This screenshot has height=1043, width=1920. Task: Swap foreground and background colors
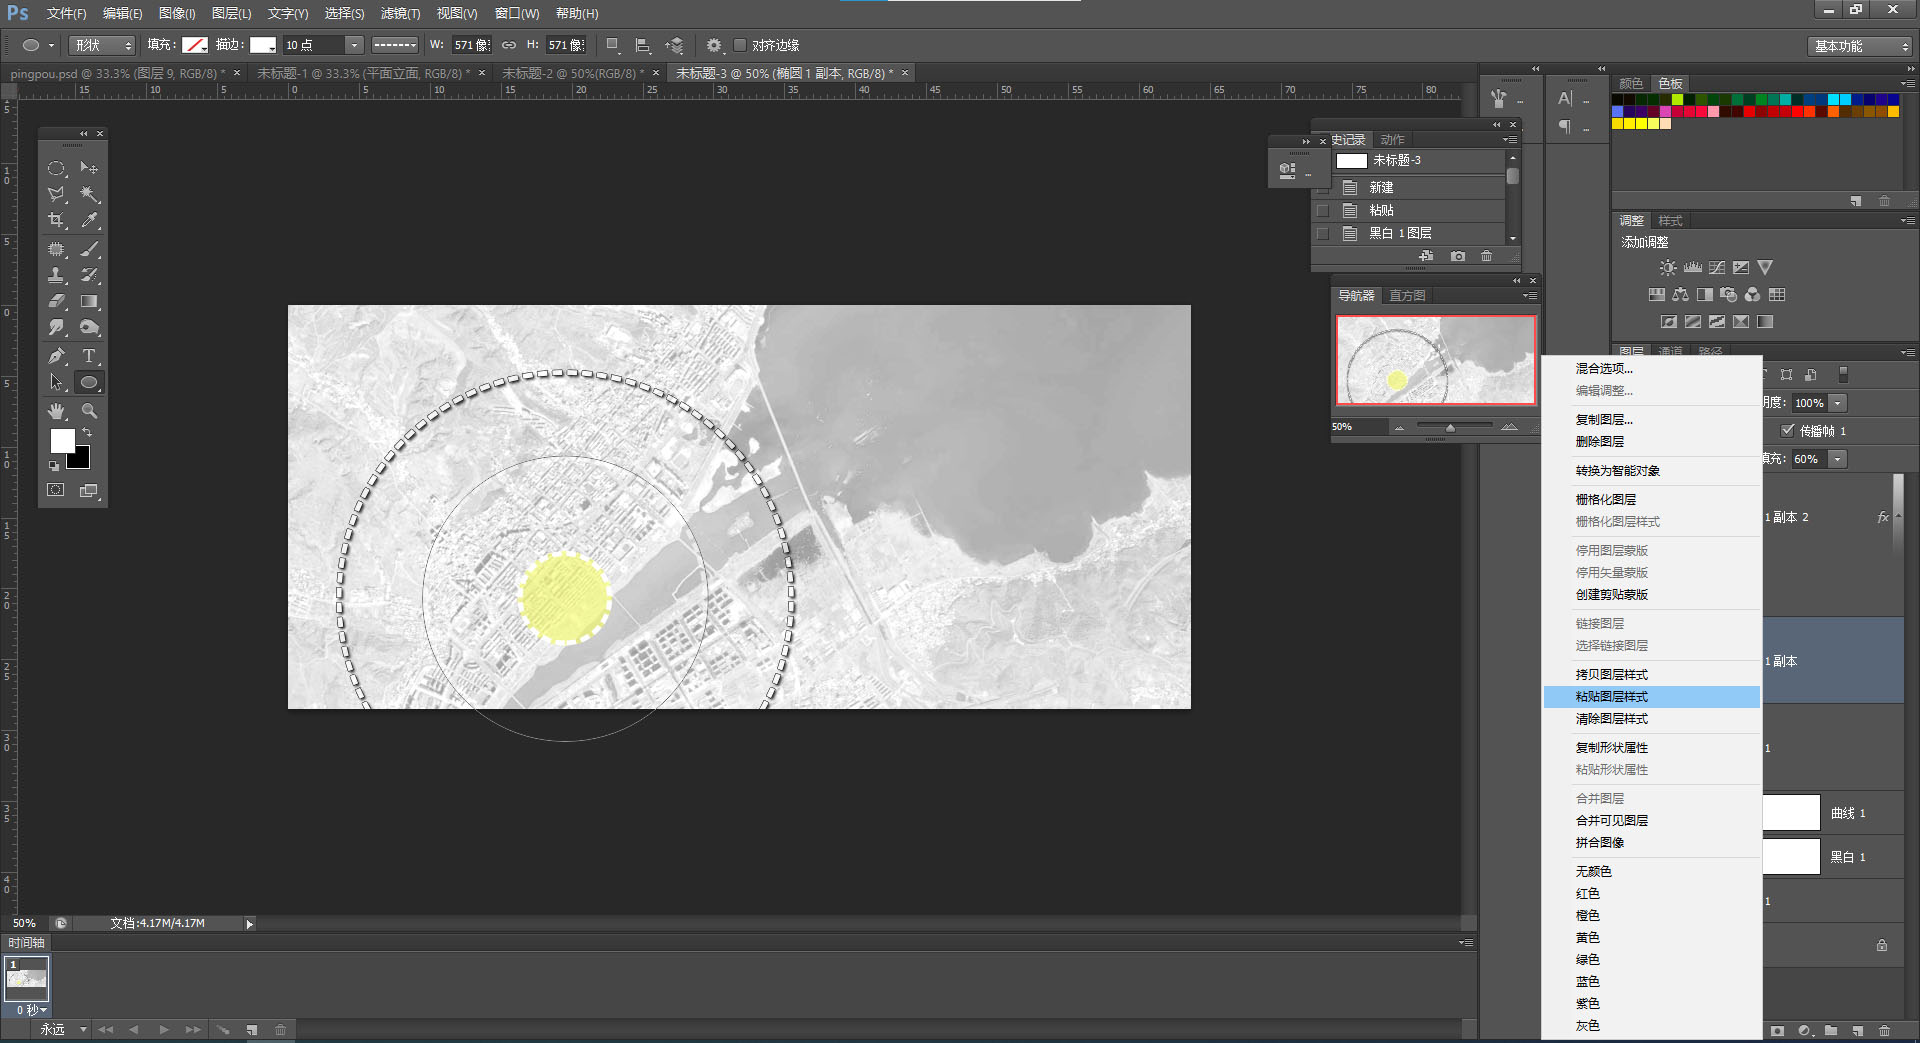(x=88, y=433)
